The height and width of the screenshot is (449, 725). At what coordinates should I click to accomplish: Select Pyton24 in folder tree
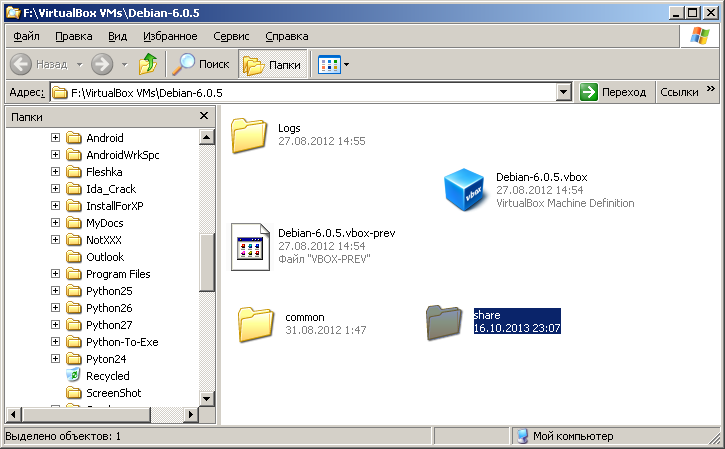[106, 359]
